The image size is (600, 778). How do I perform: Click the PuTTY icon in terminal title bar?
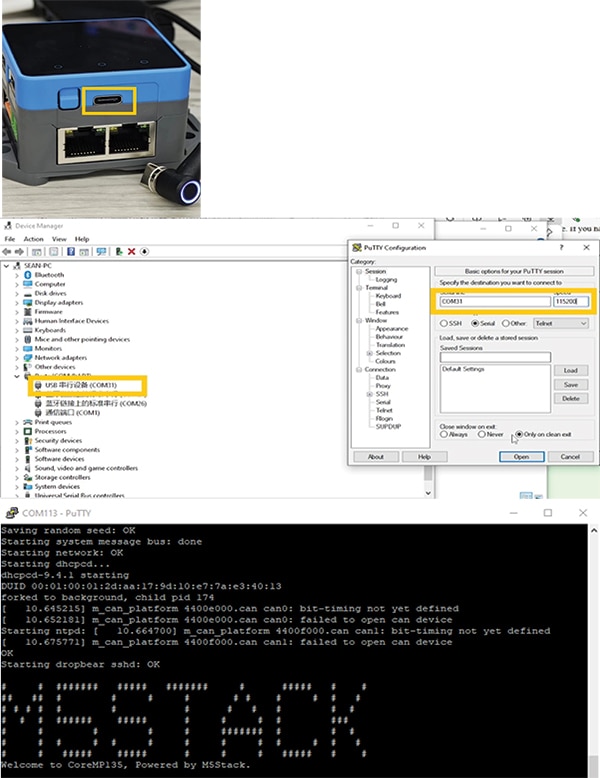[11, 512]
